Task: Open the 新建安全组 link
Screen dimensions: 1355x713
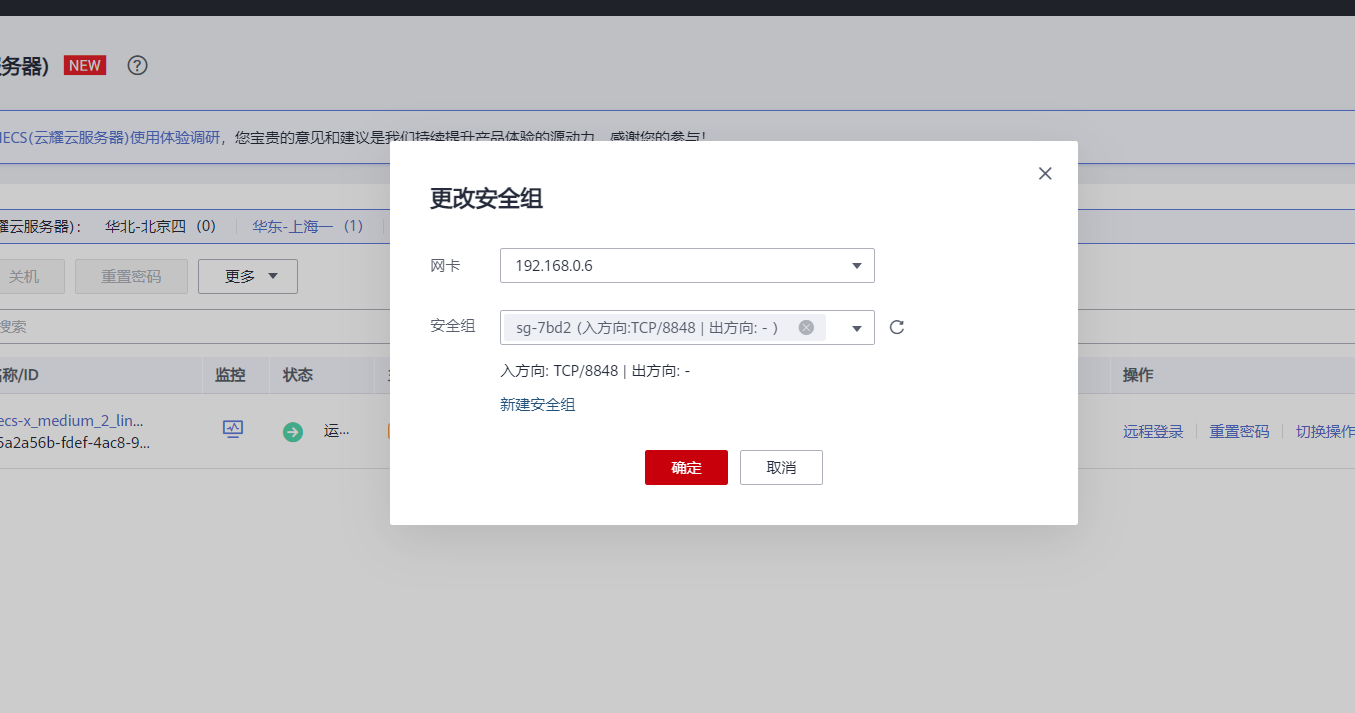Action: (537, 404)
